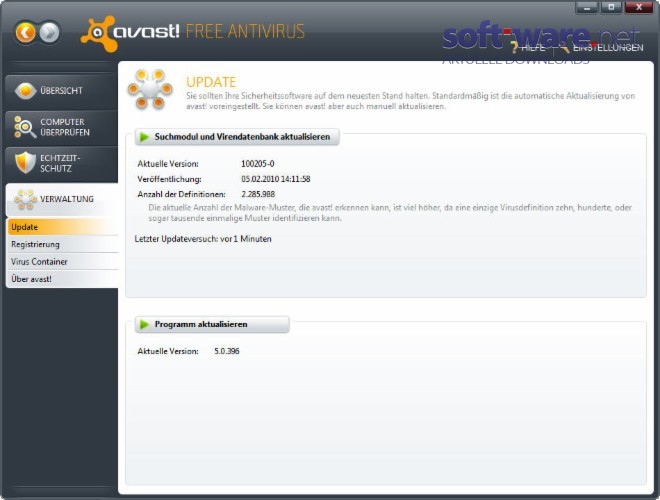This screenshot has width=660, height=500.
Task: Click the Verwaltung molecule icon
Action: [25, 199]
